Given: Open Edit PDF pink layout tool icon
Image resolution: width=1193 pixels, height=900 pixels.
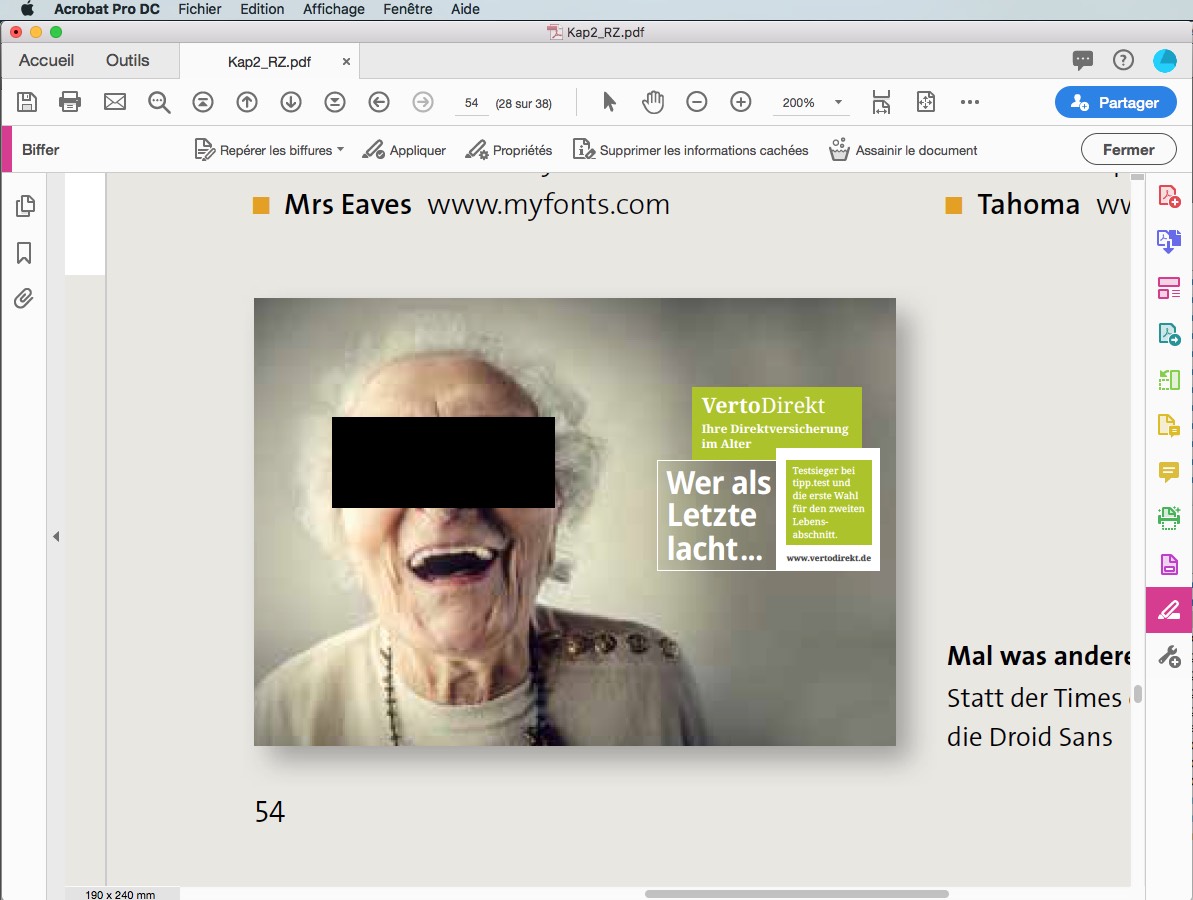Looking at the screenshot, I should [x=1169, y=288].
